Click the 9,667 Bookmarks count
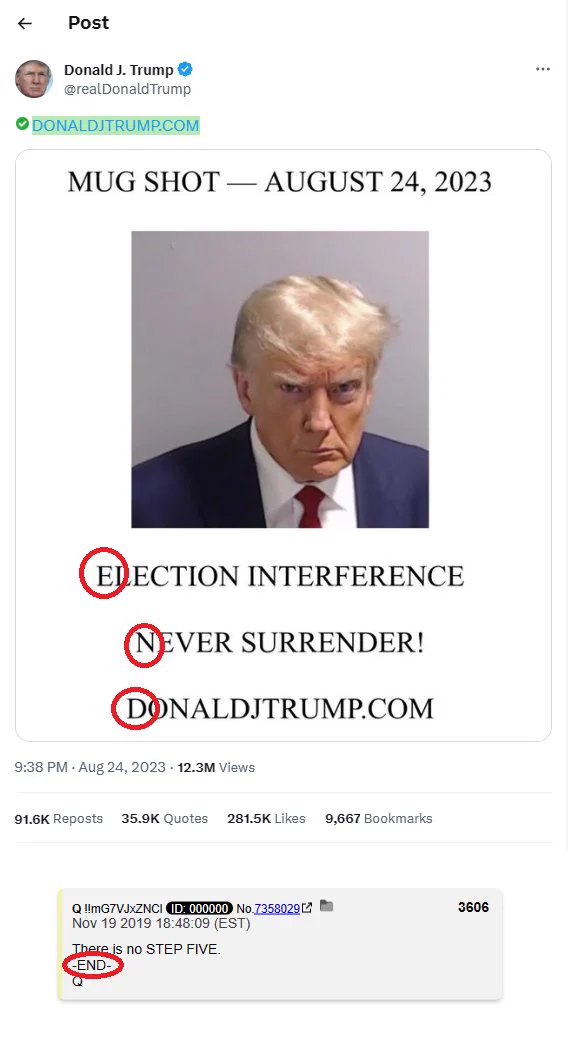 point(379,818)
